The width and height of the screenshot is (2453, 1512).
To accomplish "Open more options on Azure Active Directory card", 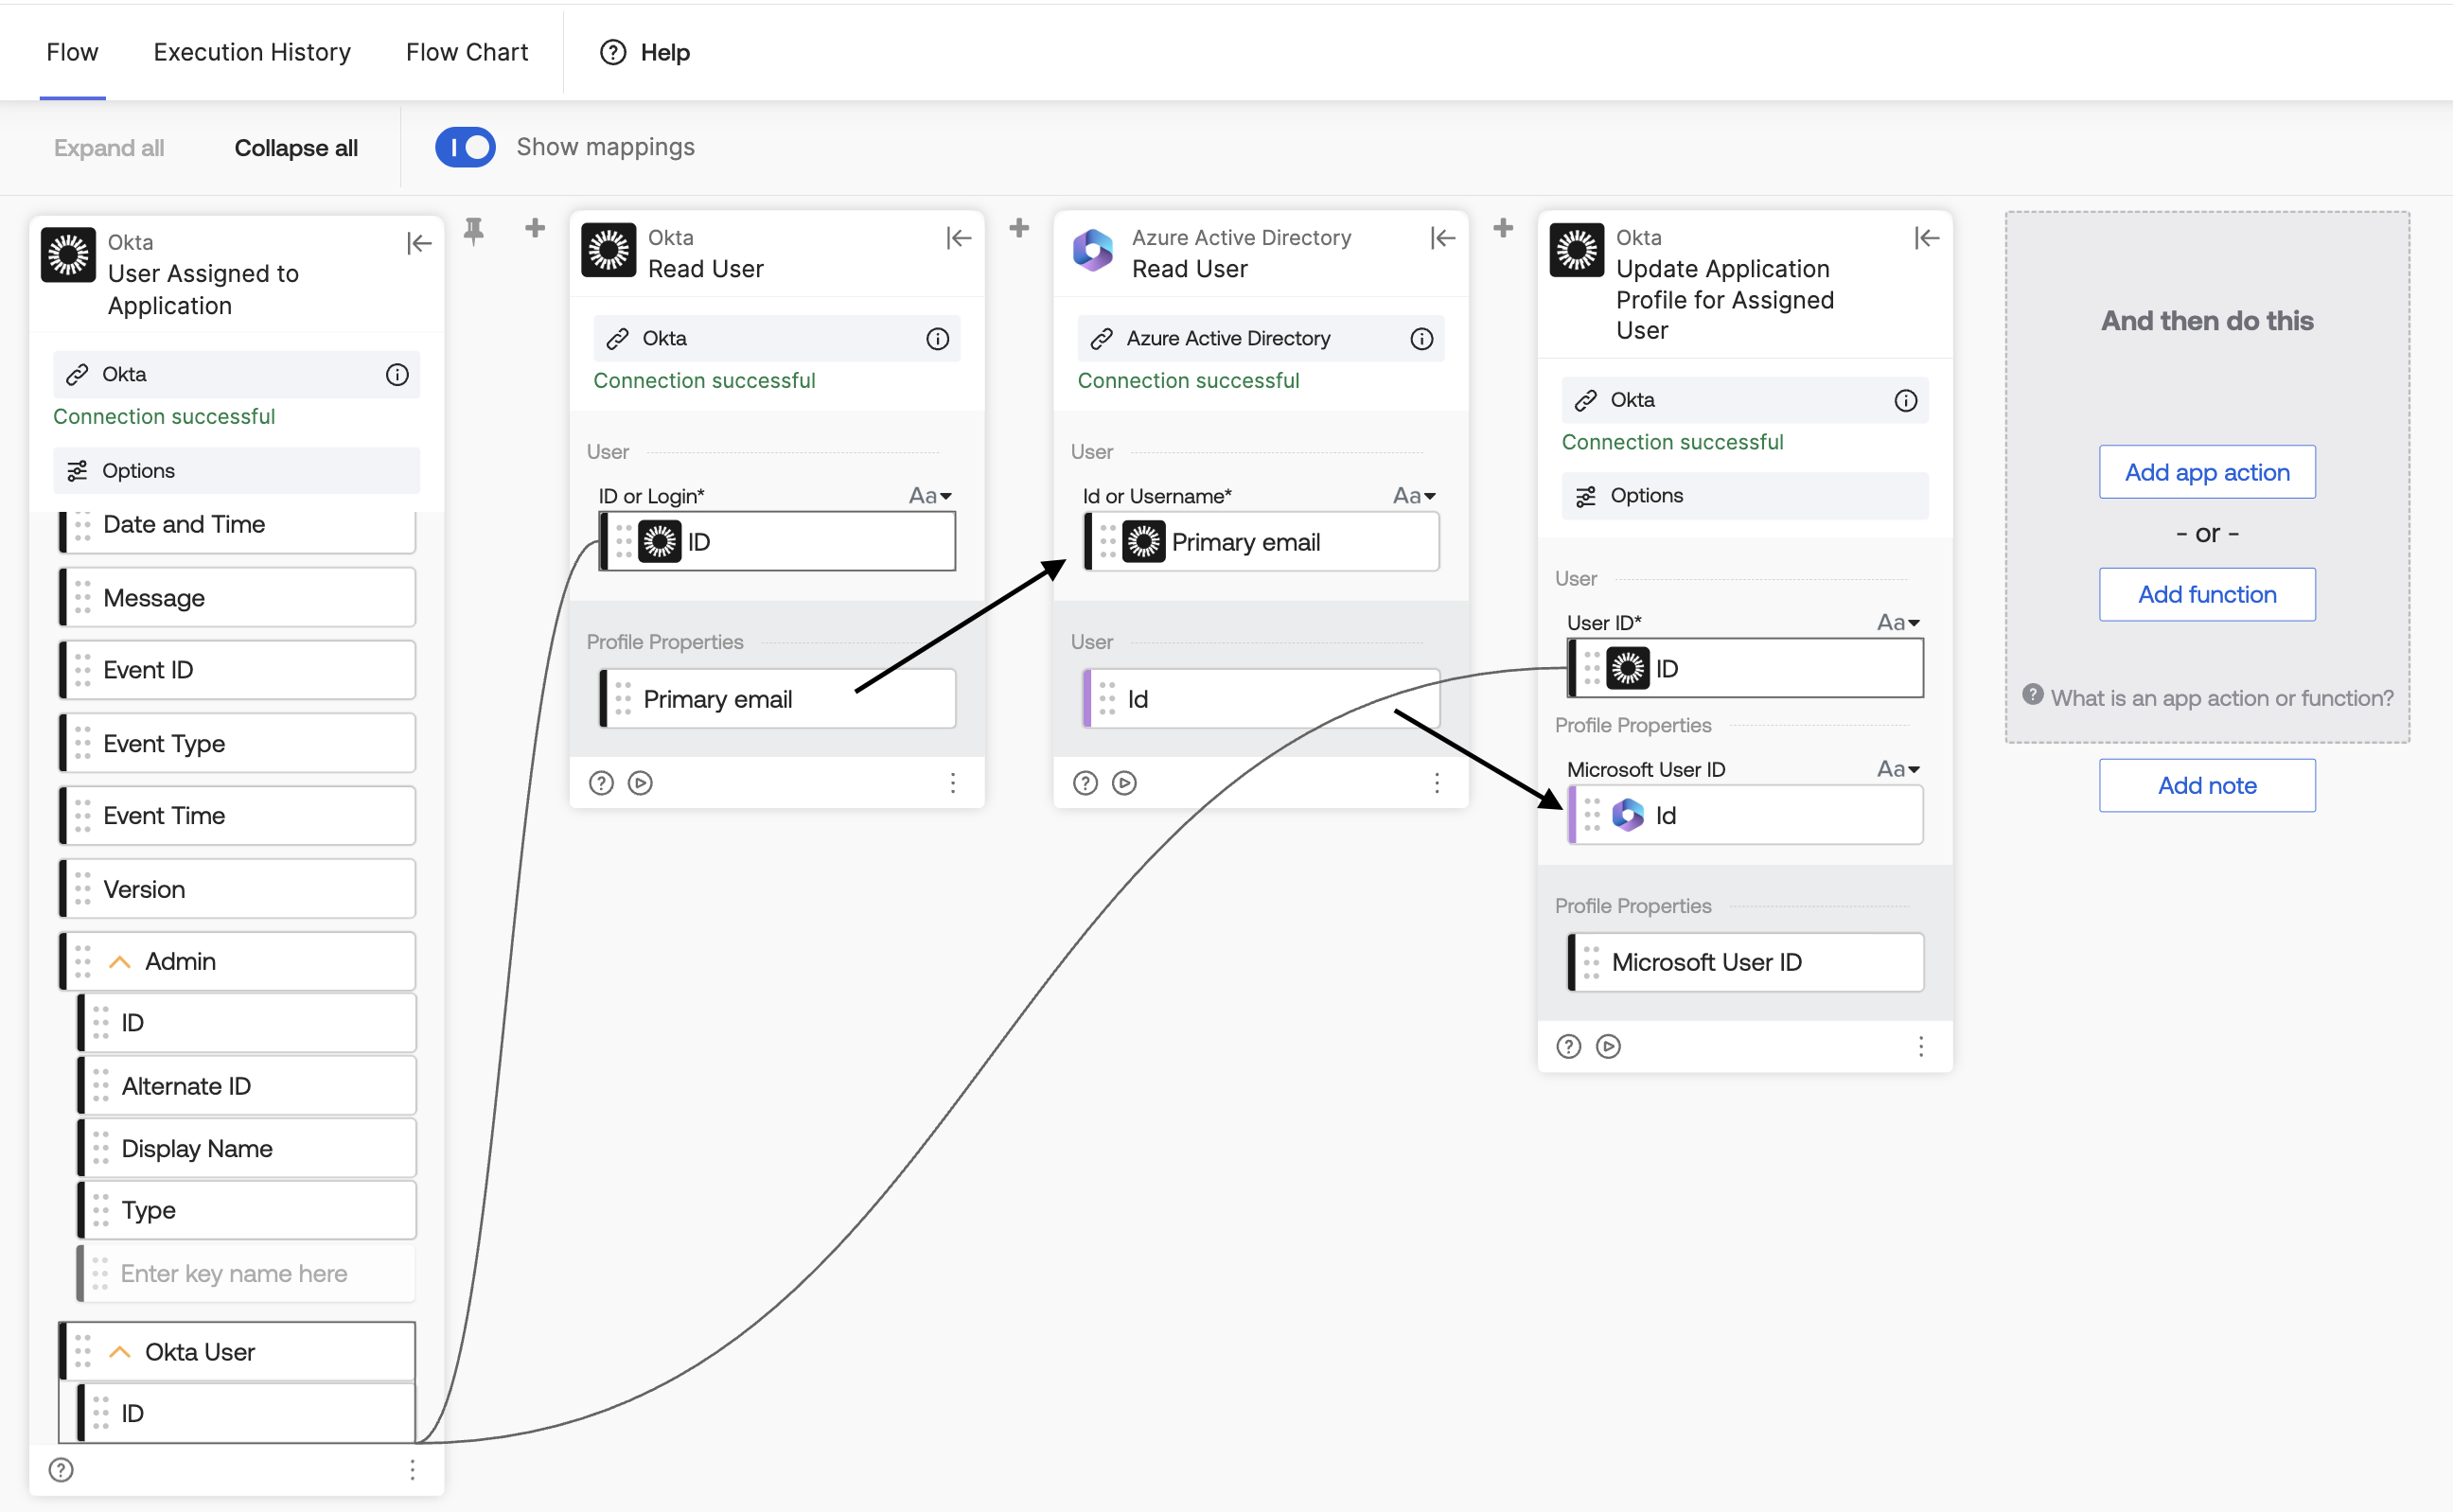I will click(x=1437, y=783).
